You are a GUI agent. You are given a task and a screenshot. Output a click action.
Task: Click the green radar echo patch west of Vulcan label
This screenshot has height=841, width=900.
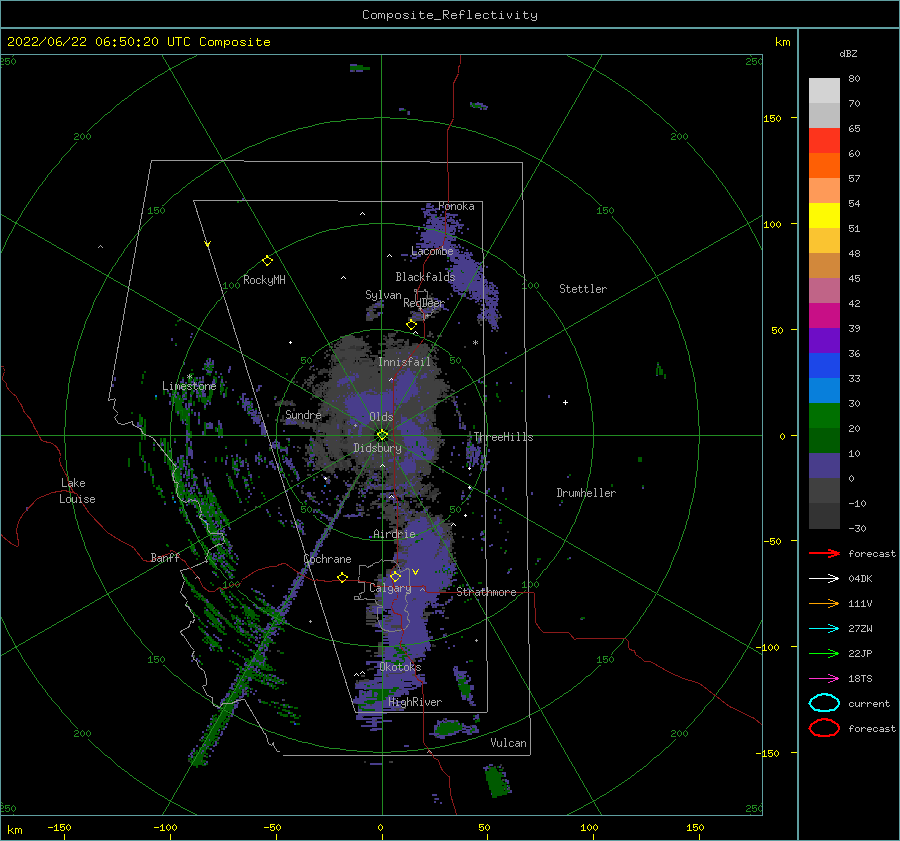tap(449, 728)
